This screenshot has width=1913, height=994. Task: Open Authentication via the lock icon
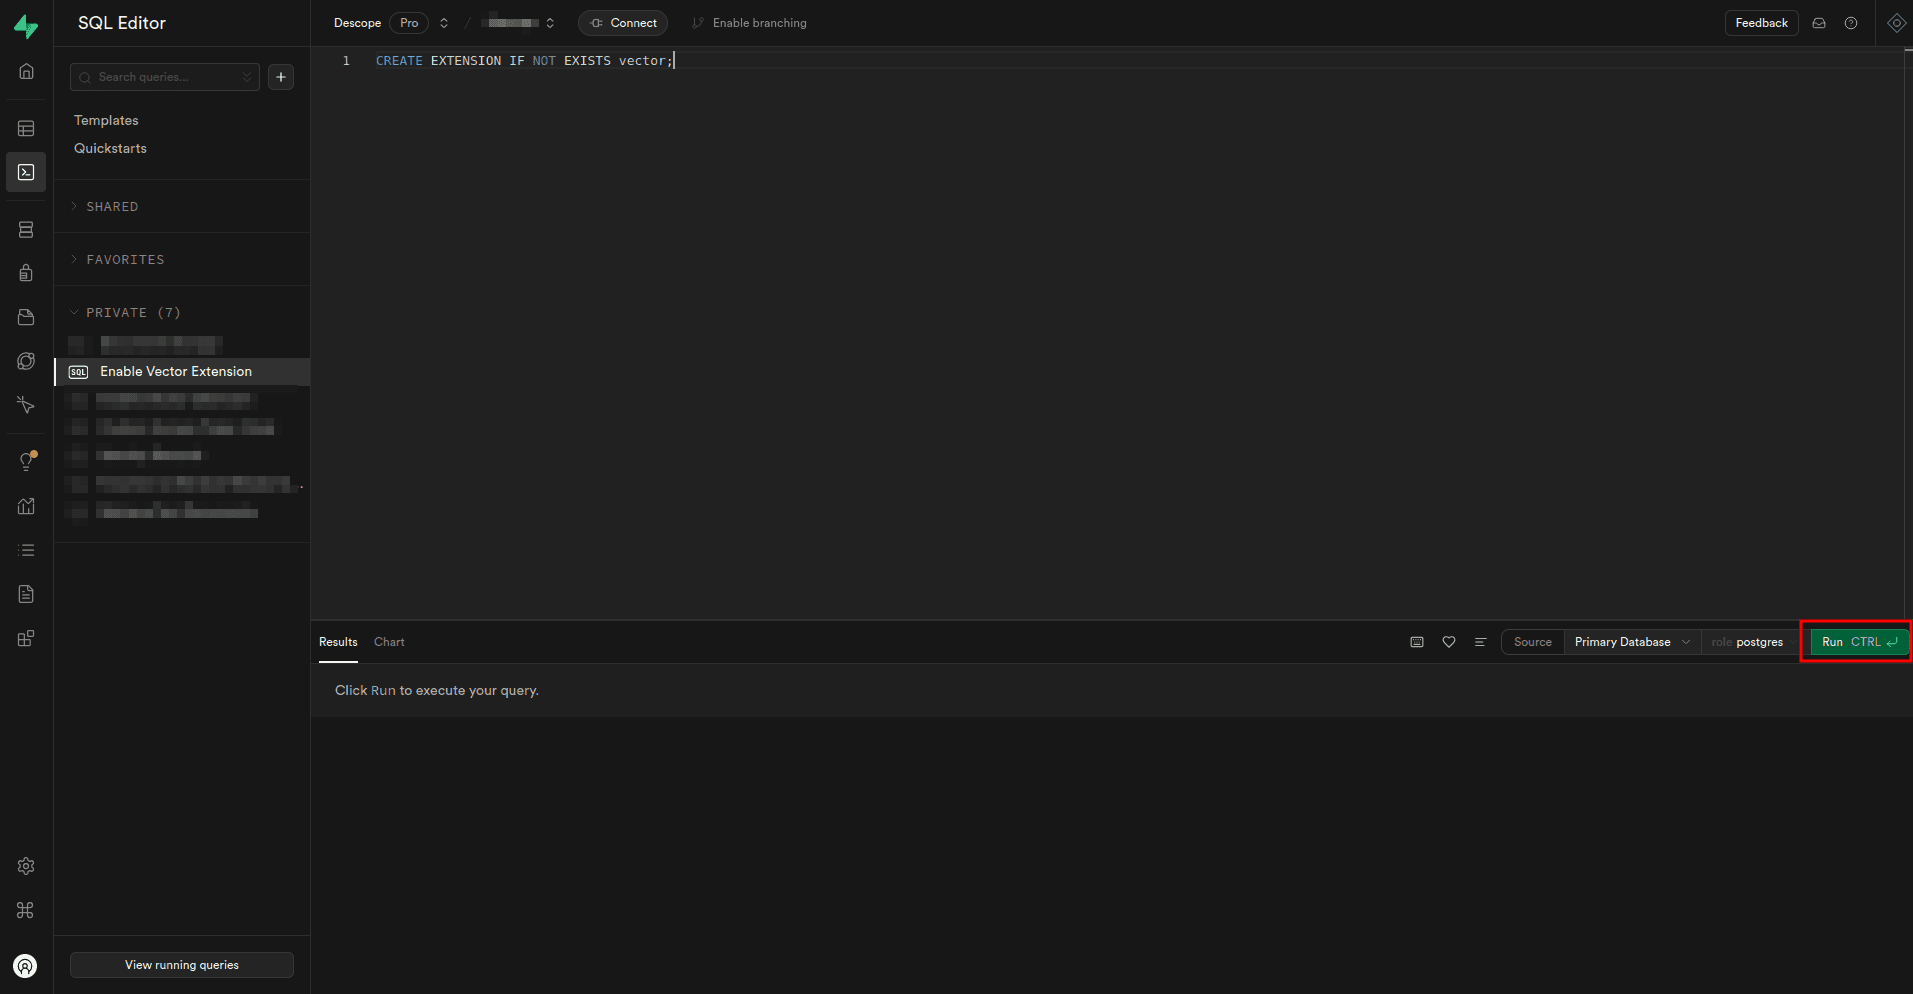click(x=26, y=273)
